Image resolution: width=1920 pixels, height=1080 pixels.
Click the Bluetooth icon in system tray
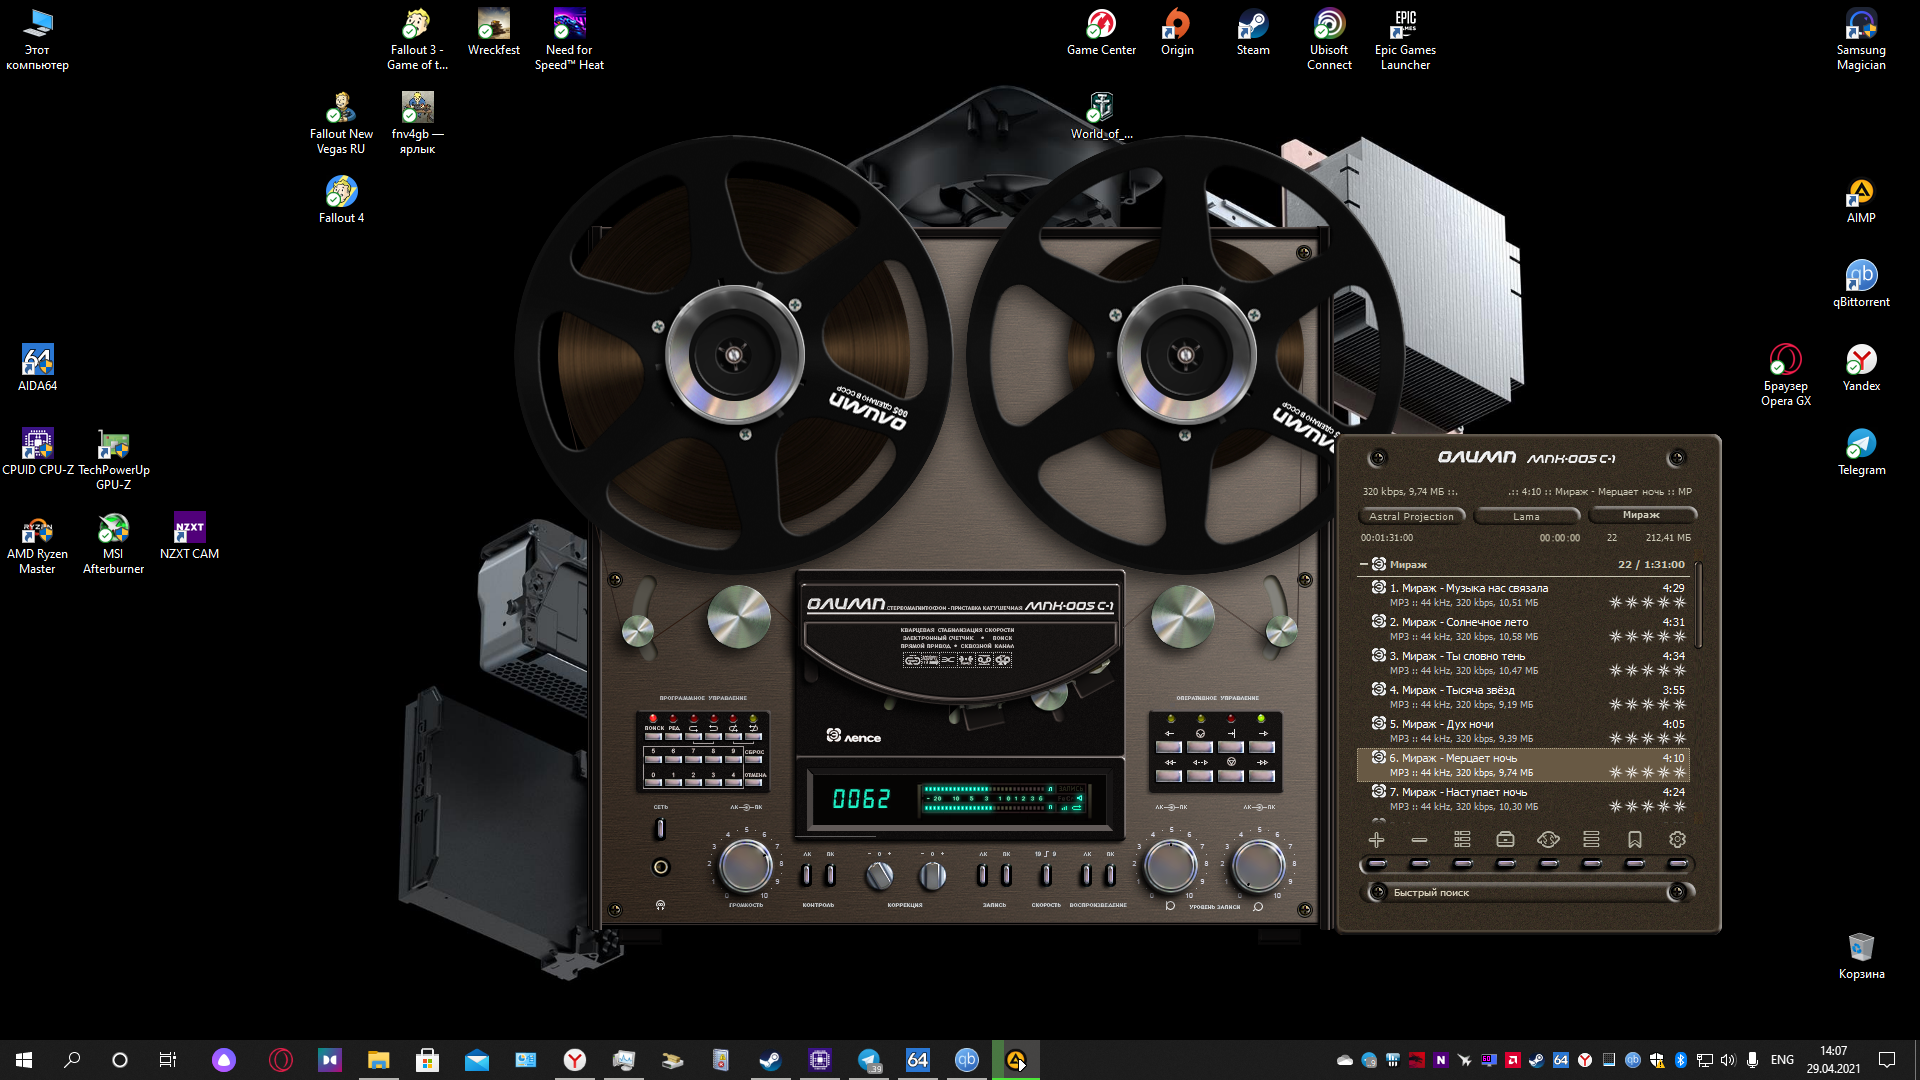tap(1681, 1060)
